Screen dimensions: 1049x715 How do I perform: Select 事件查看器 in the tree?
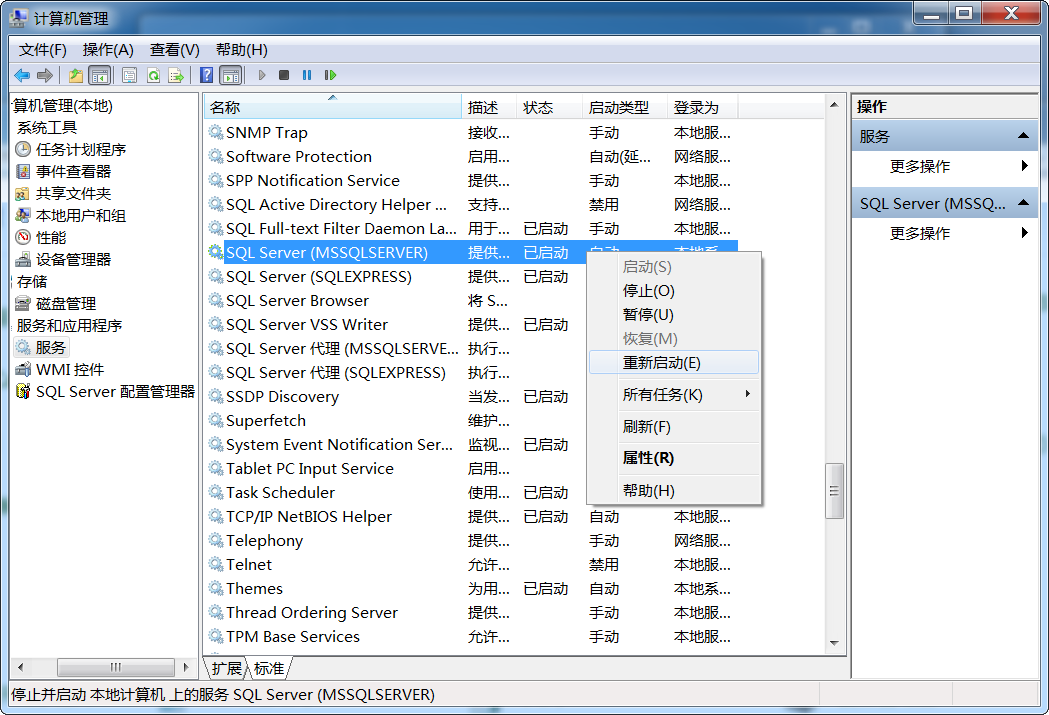(x=74, y=172)
